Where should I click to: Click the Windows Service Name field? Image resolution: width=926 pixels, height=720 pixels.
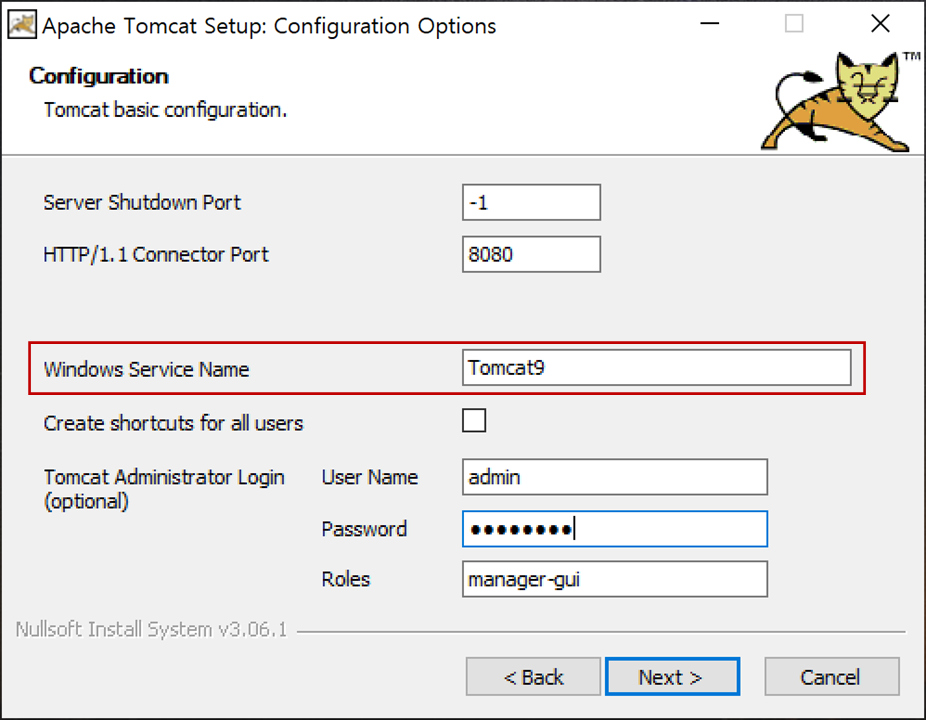coord(656,367)
